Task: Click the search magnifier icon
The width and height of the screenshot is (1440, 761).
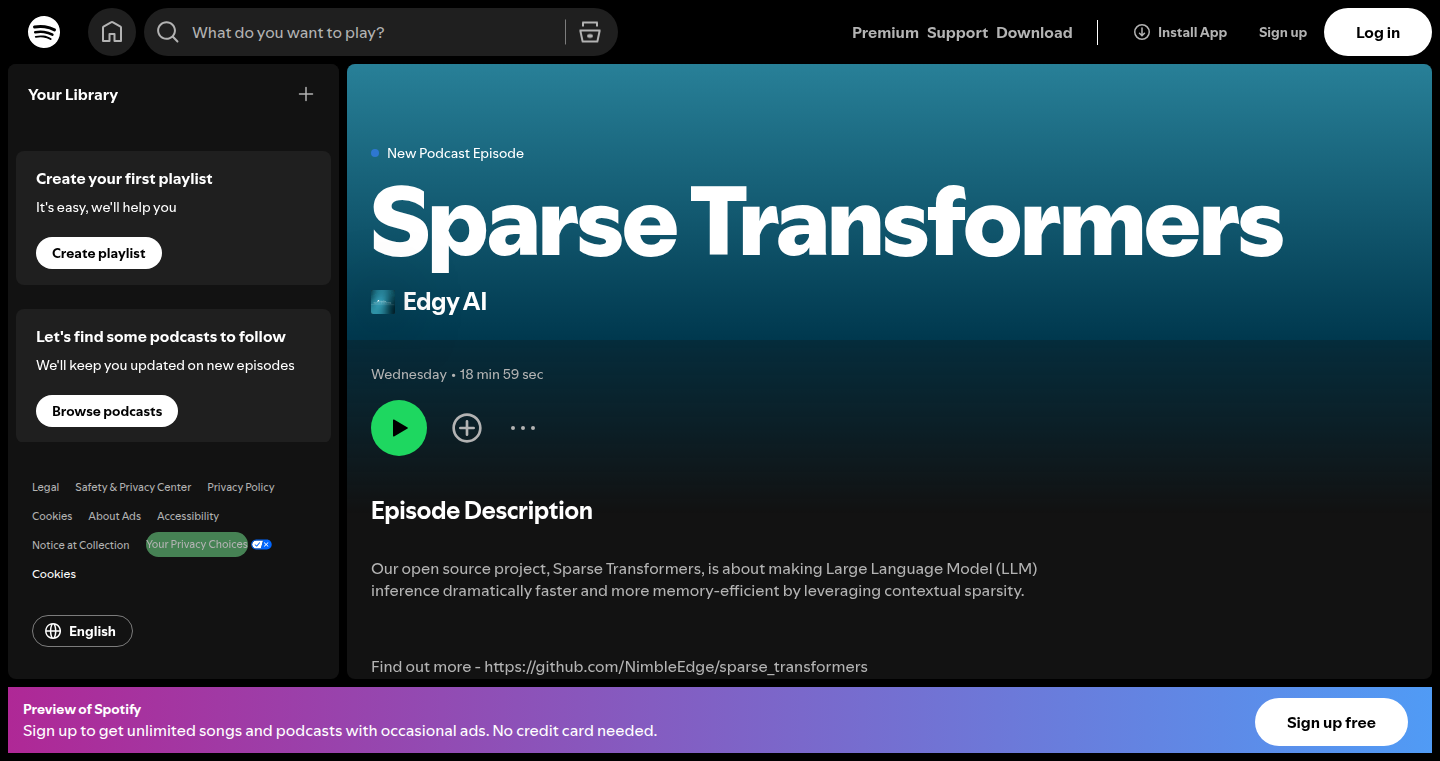Action: point(168,32)
